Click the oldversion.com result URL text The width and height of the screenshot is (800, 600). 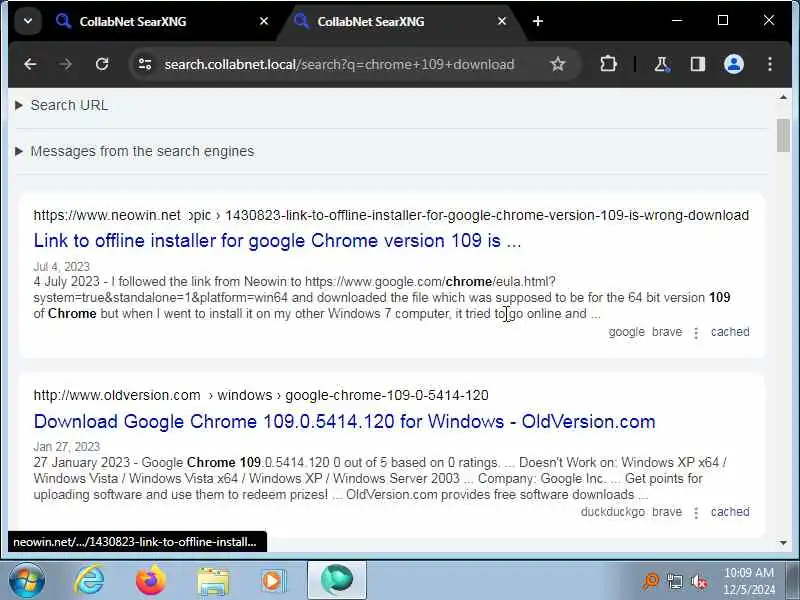[261, 395]
